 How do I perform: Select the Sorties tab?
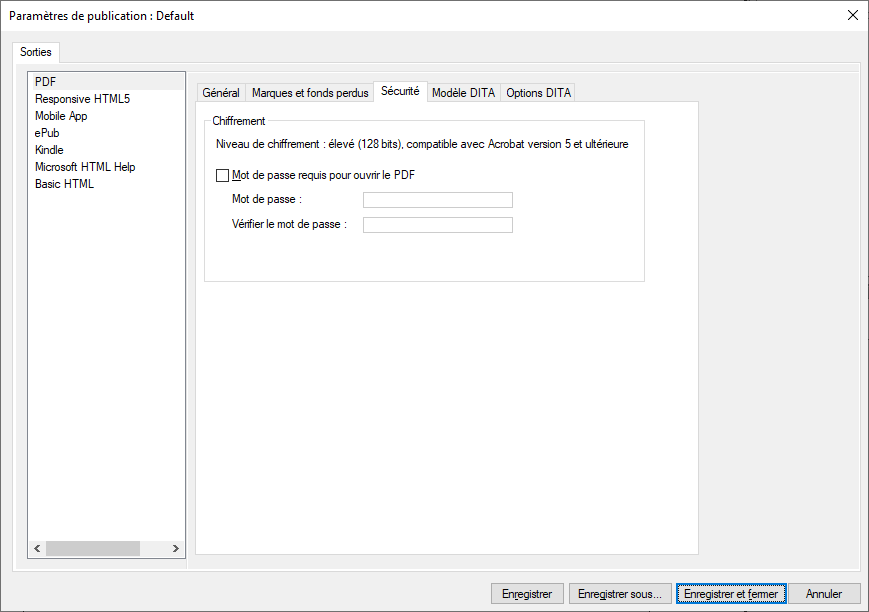(x=36, y=52)
